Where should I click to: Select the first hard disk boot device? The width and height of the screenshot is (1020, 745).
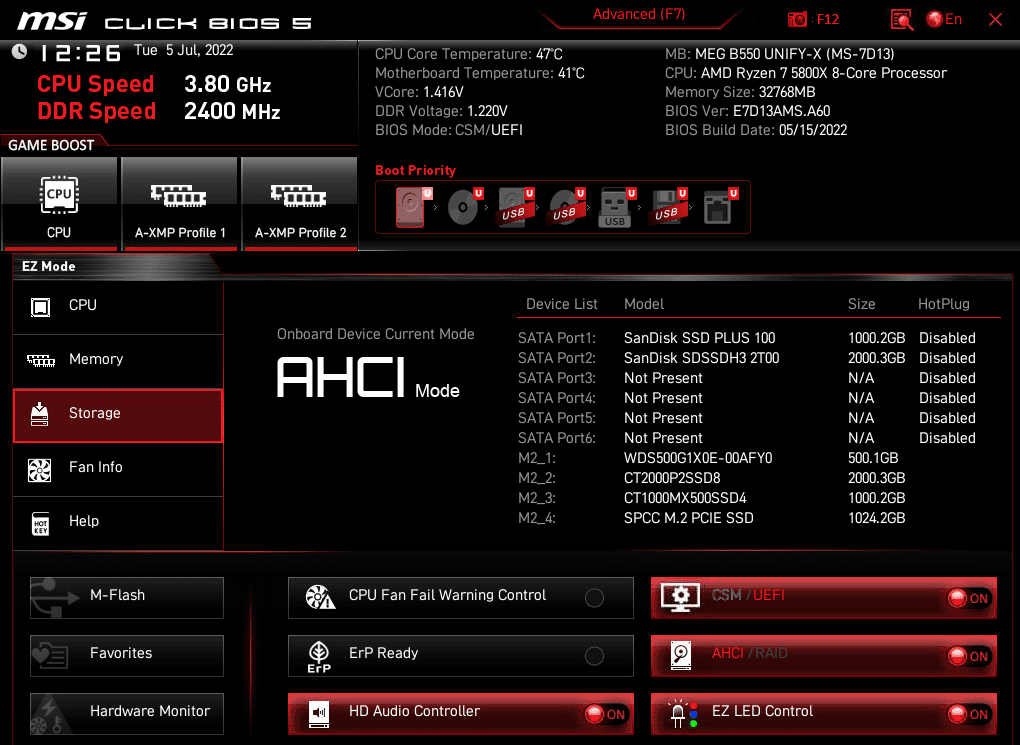click(x=412, y=207)
